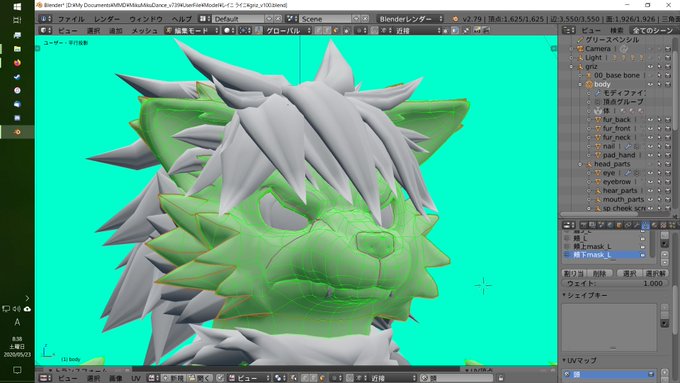Open Firefox from the Windows taskbar

pos(17,63)
